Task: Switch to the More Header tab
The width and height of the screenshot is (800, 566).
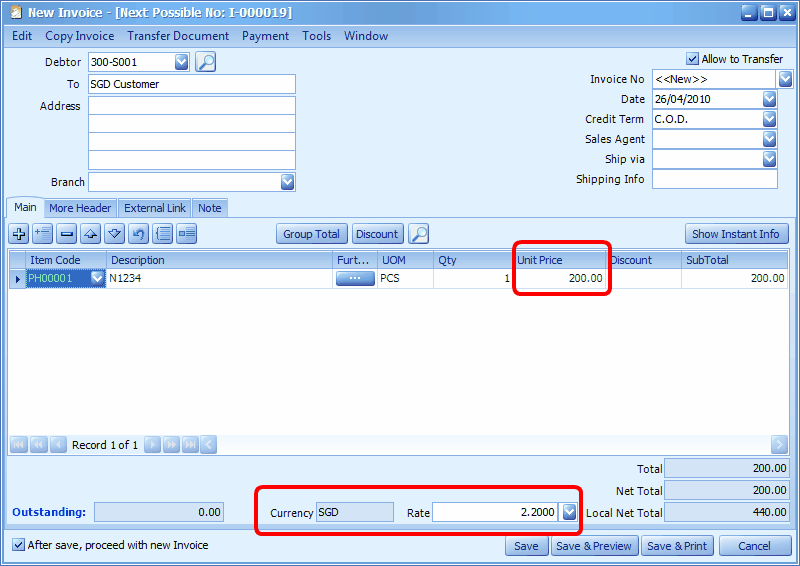Action: point(80,208)
